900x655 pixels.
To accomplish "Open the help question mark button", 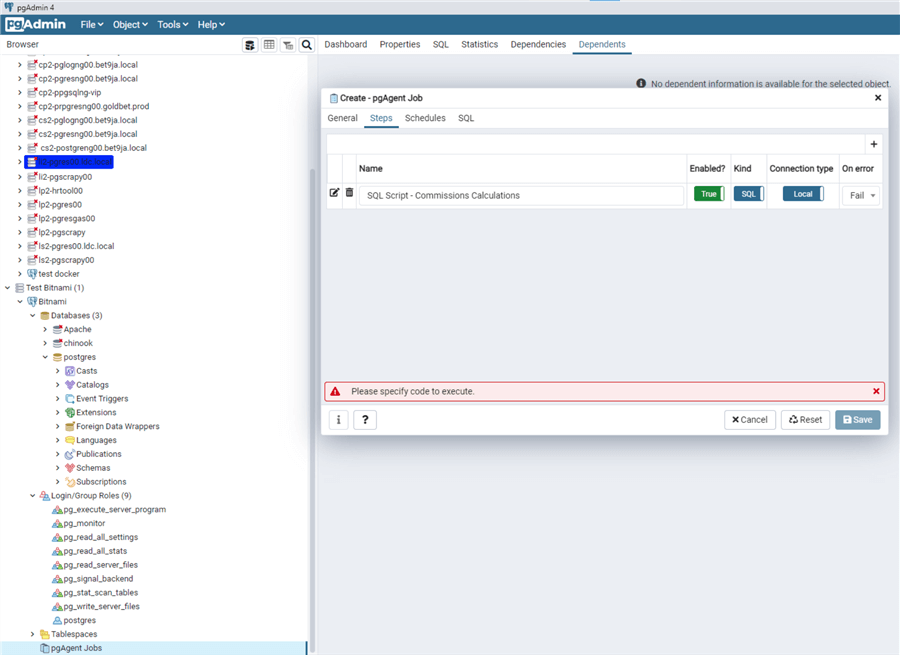I will coord(365,420).
